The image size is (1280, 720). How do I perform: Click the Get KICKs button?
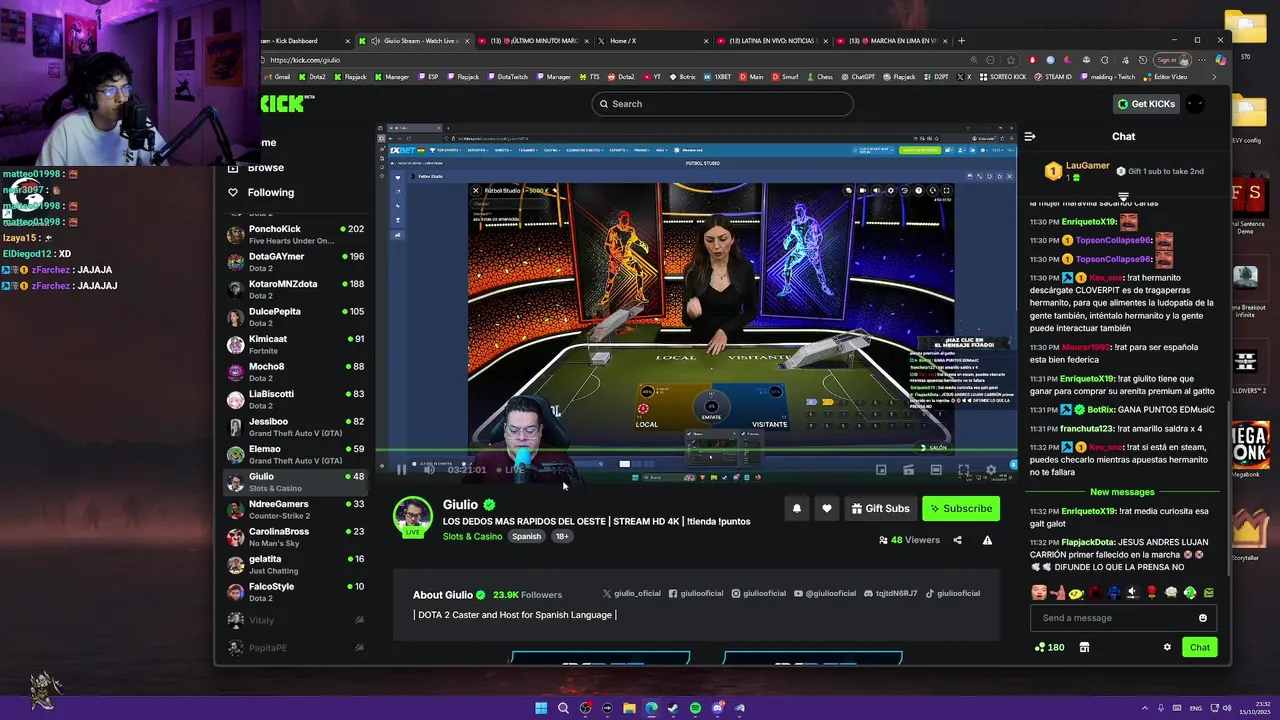point(1146,104)
